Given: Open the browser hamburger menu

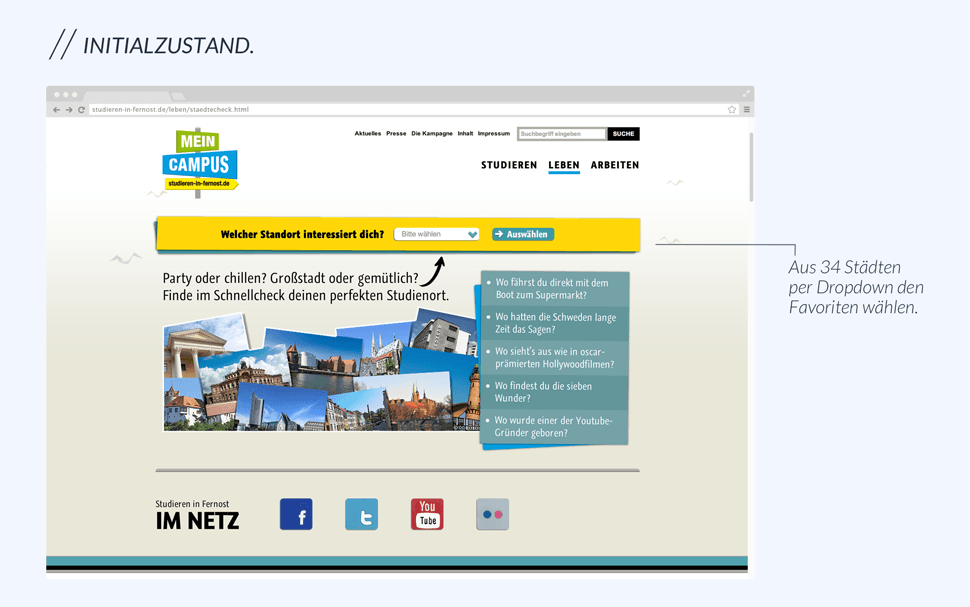Looking at the screenshot, I should point(746,110).
